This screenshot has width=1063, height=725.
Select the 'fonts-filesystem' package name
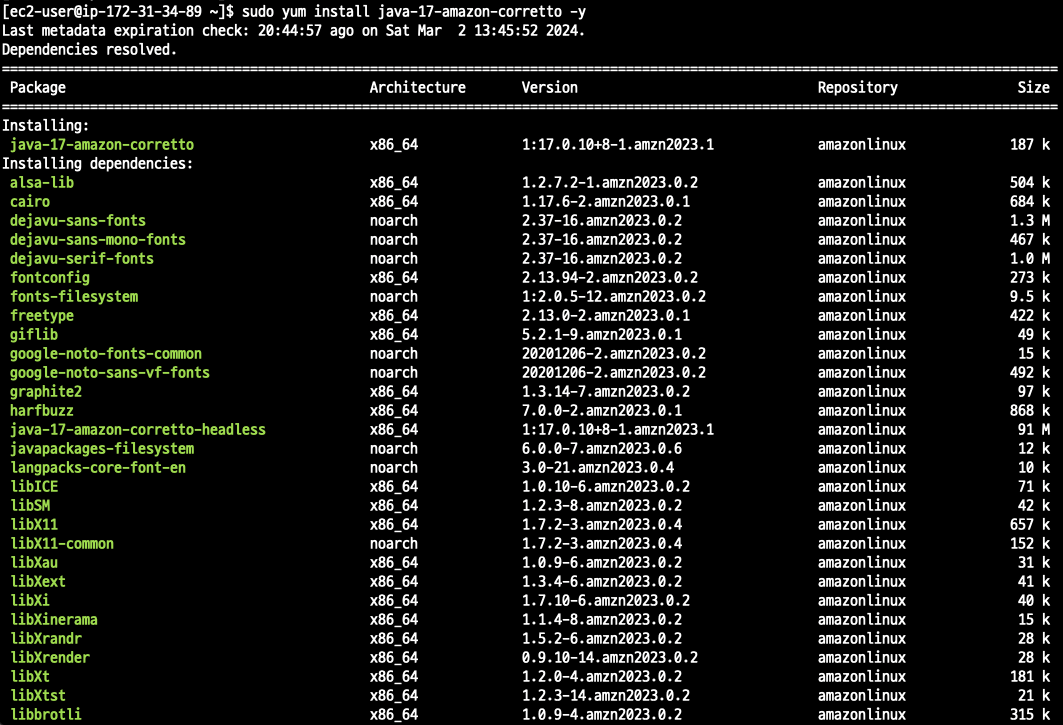[x=74, y=296]
